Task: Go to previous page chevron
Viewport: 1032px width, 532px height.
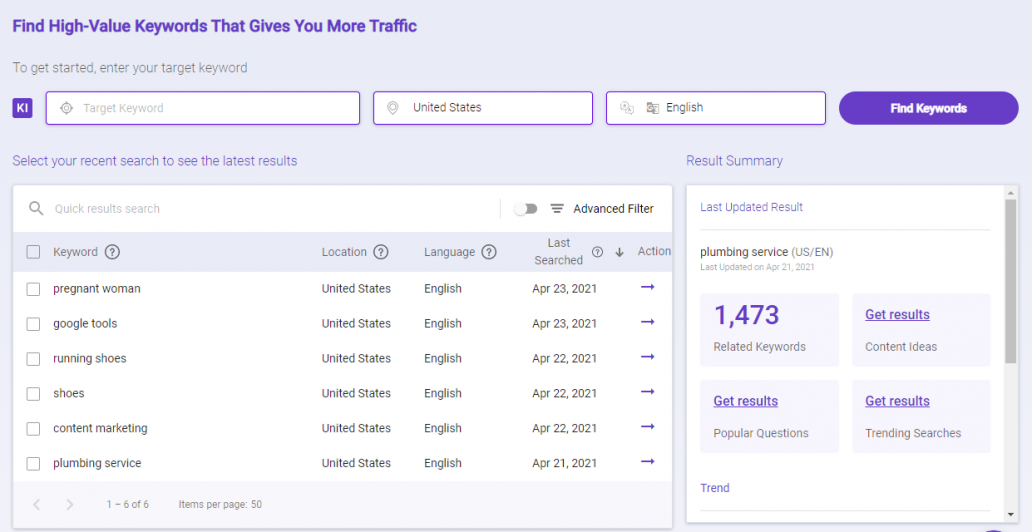Action: [37, 505]
